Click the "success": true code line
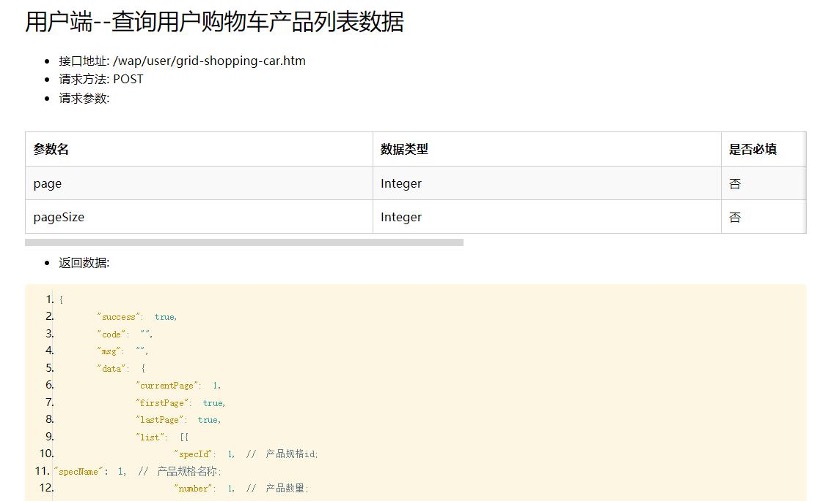Viewport: 832px width, 502px height. [x=136, y=317]
